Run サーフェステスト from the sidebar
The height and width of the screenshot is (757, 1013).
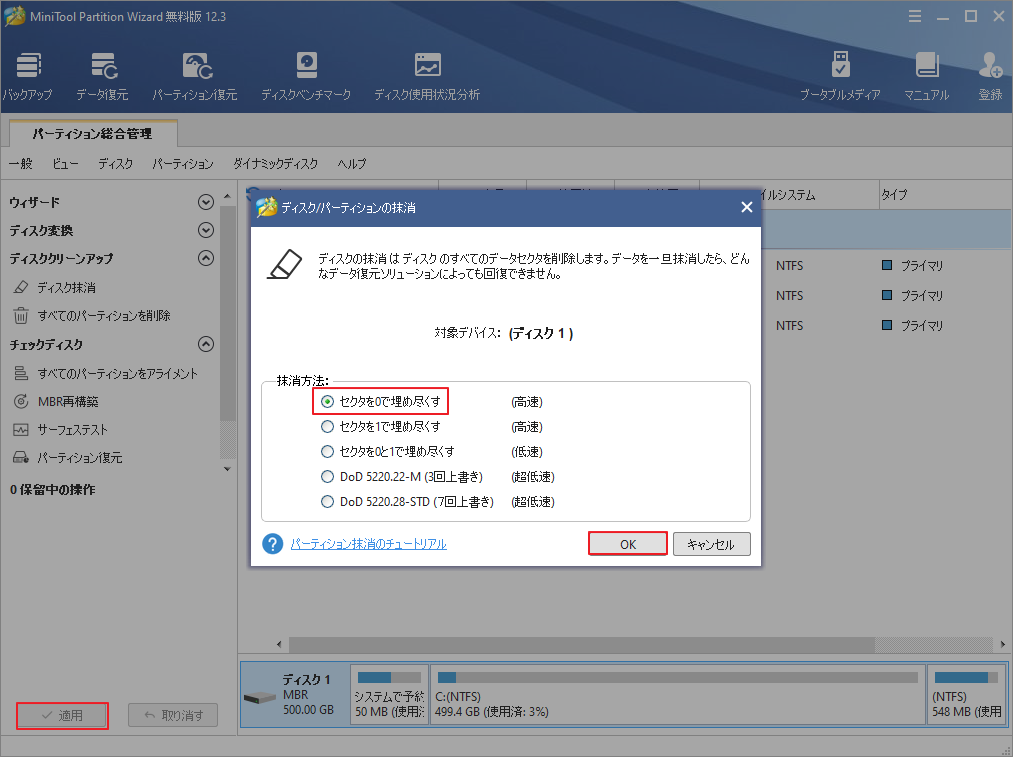(60, 430)
